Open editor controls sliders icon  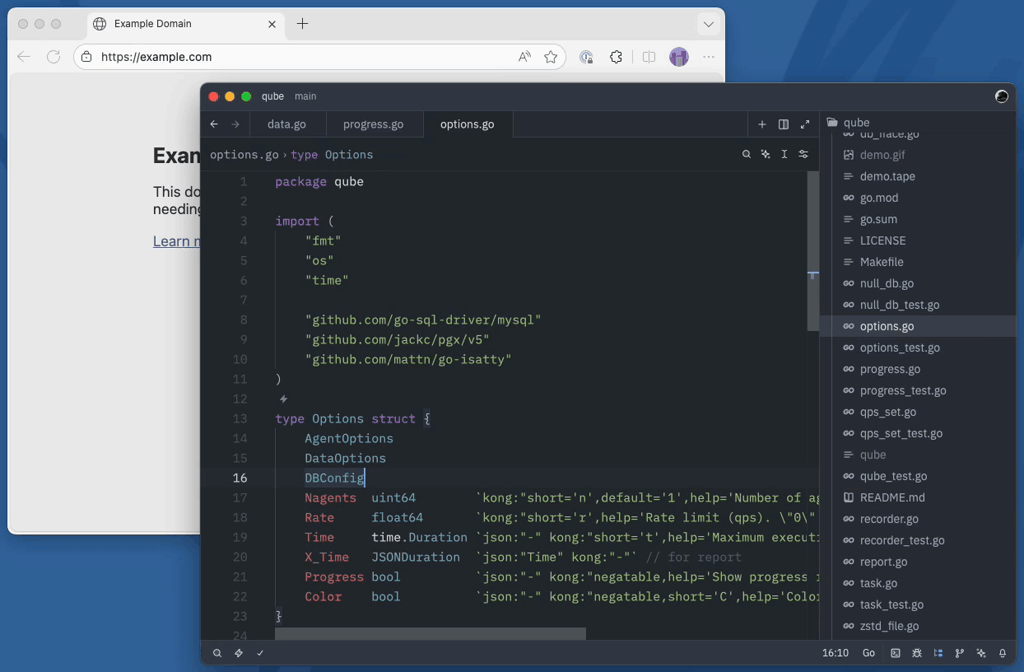point(803,154)
